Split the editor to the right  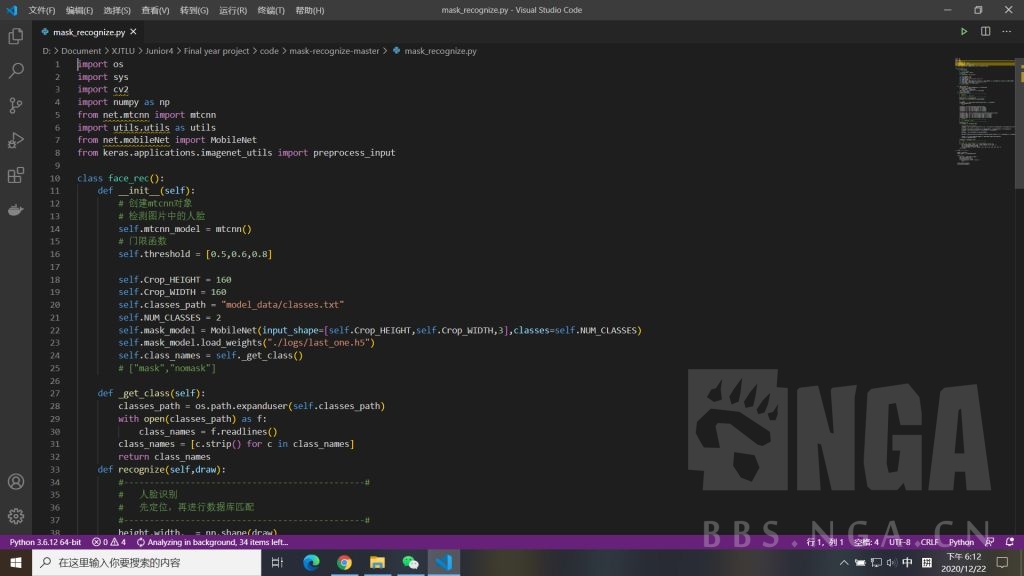coord(985,32)
